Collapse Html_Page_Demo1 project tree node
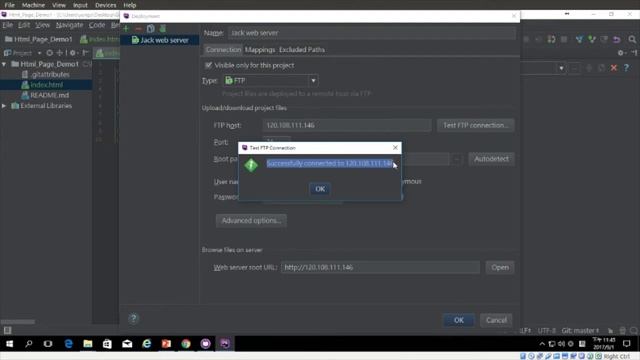The height and width of the screenshot is (360, 640). 4,64
